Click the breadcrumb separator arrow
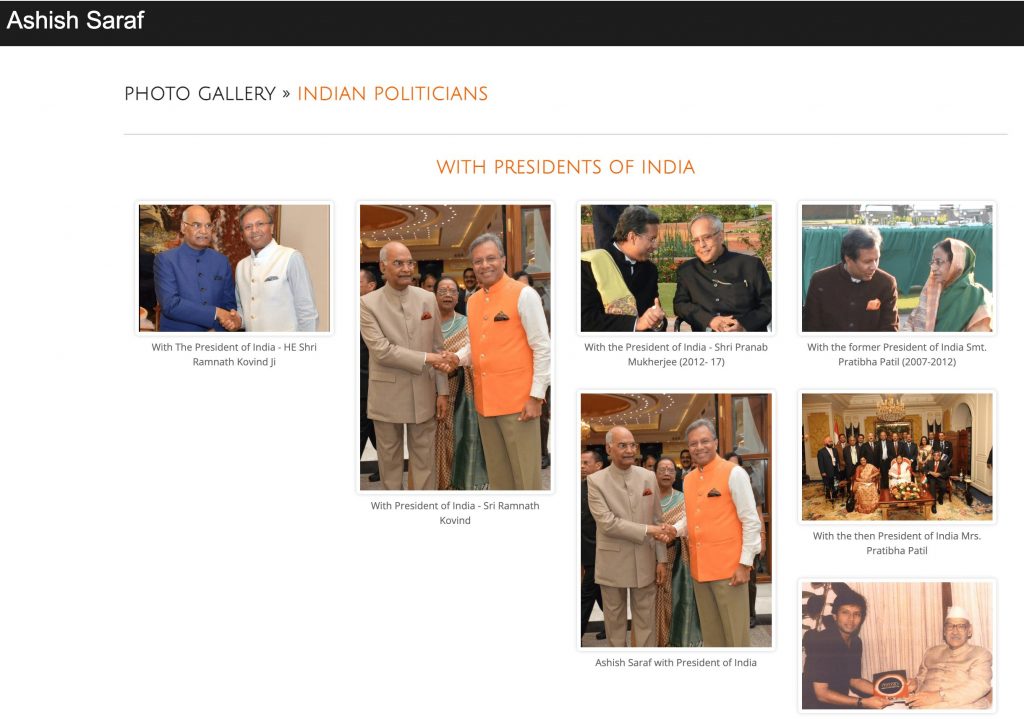The width and height of the screenshot is (1024, 719). click(x=286, y=94)
